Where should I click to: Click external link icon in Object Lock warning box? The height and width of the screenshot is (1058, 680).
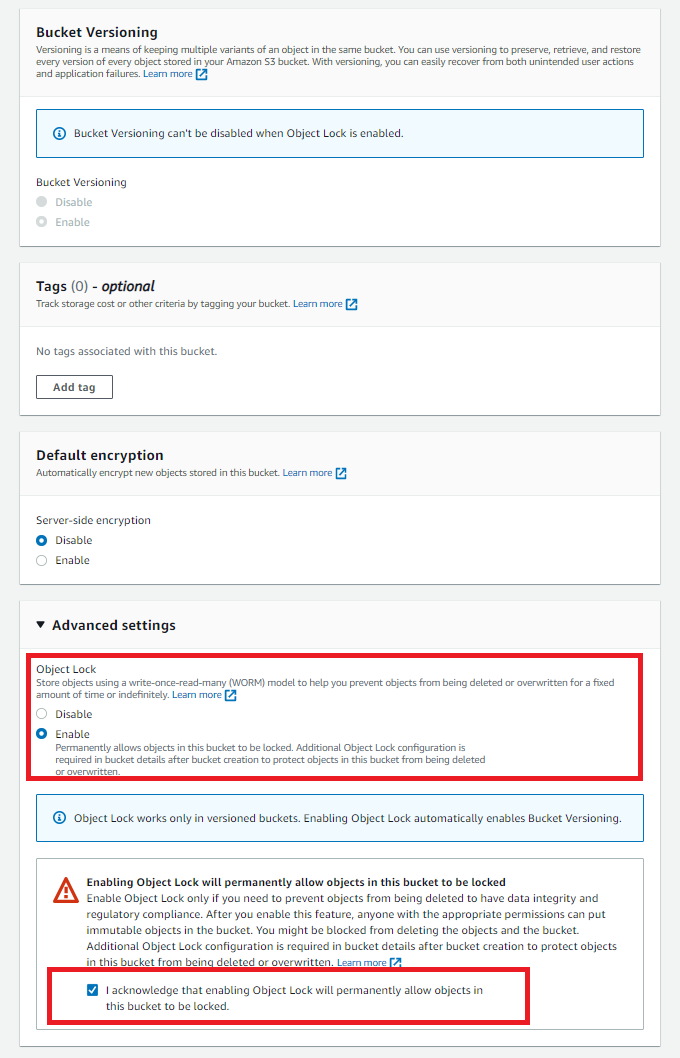[x=396, y=963]
